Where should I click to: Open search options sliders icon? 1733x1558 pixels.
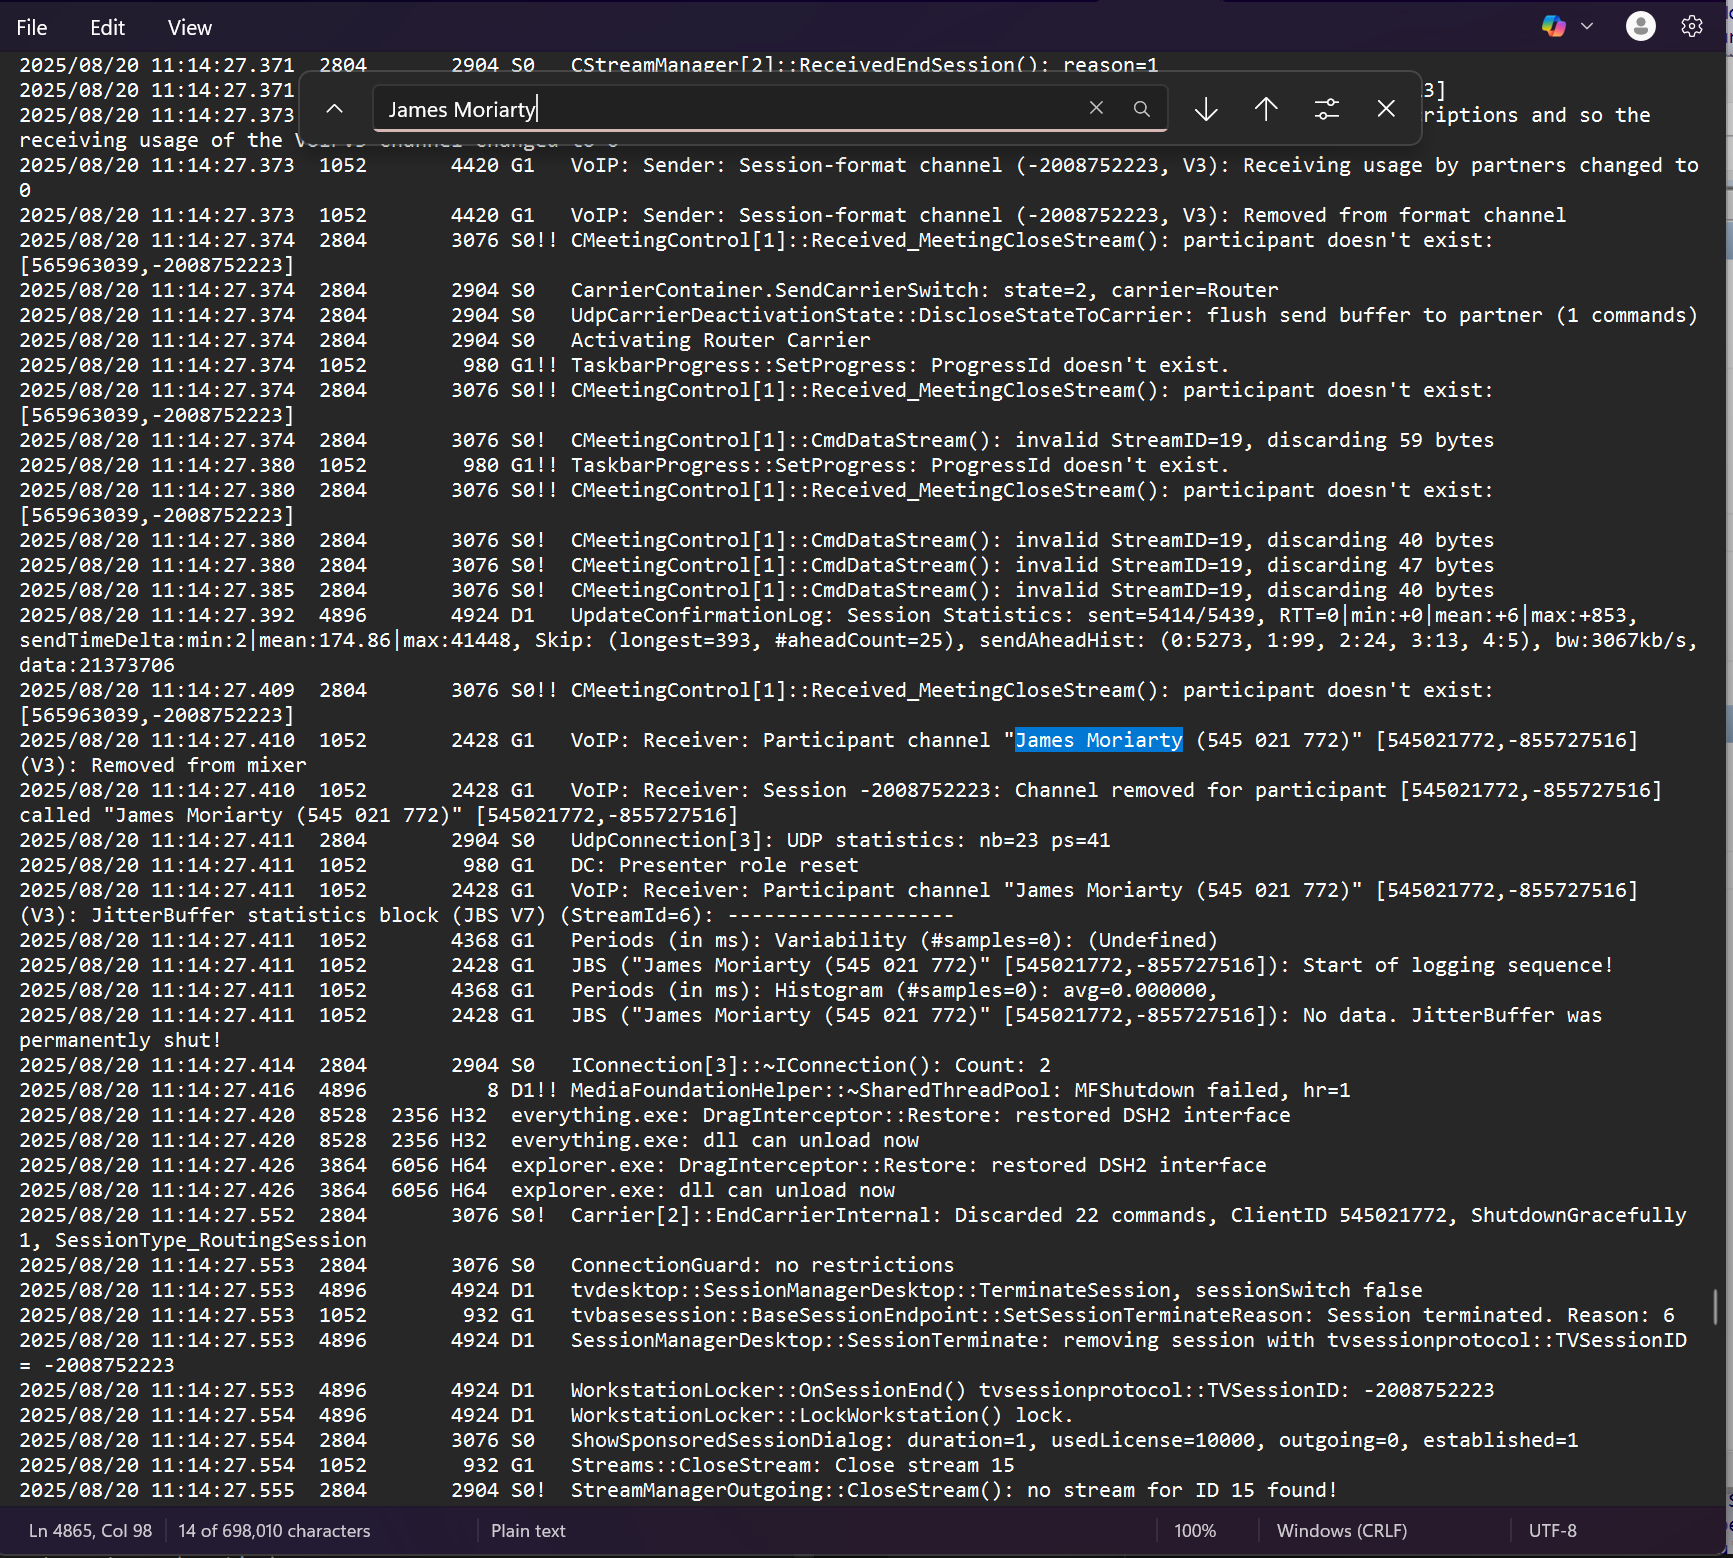pyautogui.click(x=1326, y=109)
